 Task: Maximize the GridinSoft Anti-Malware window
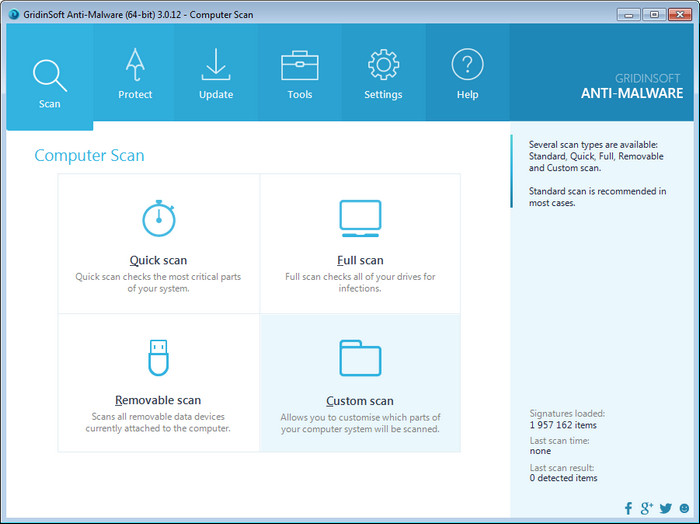654,15
